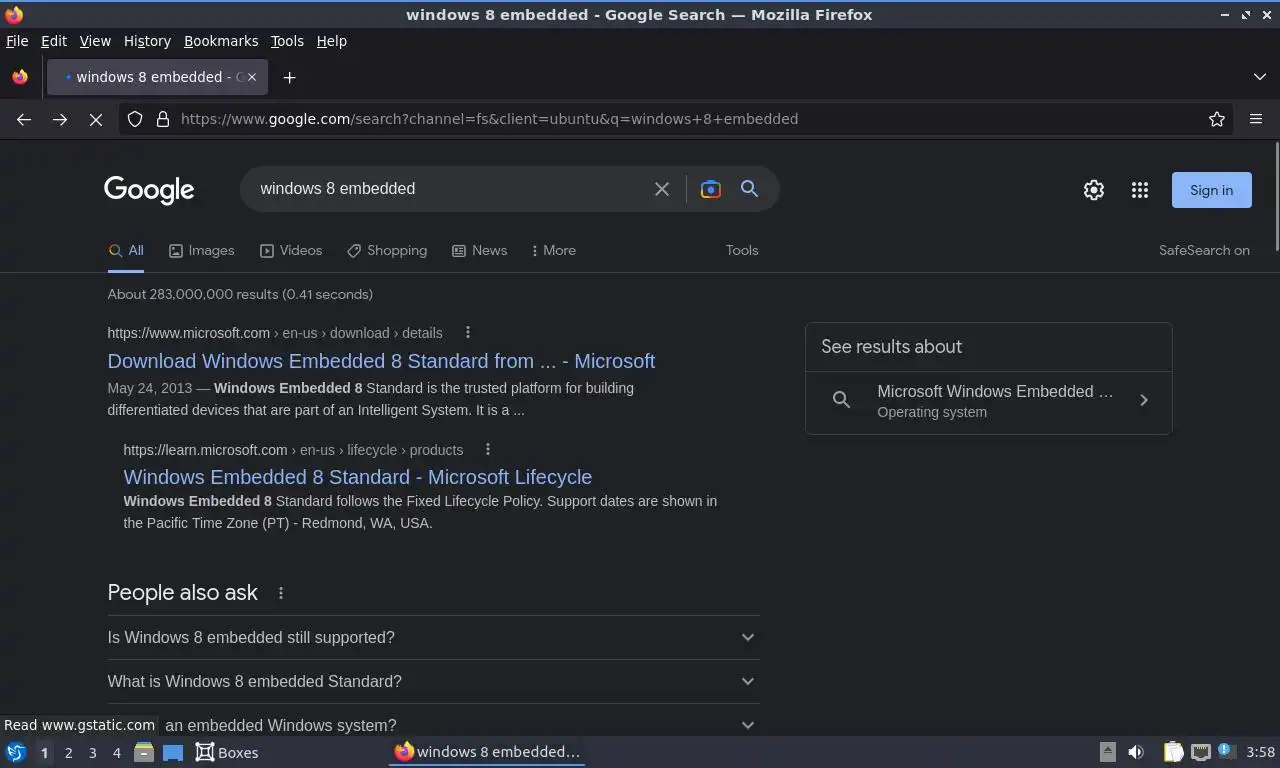The width and height of the screenshot is (1280, 768).
Task: List all tabs dropdown arrow
Action: point(1260,77)
